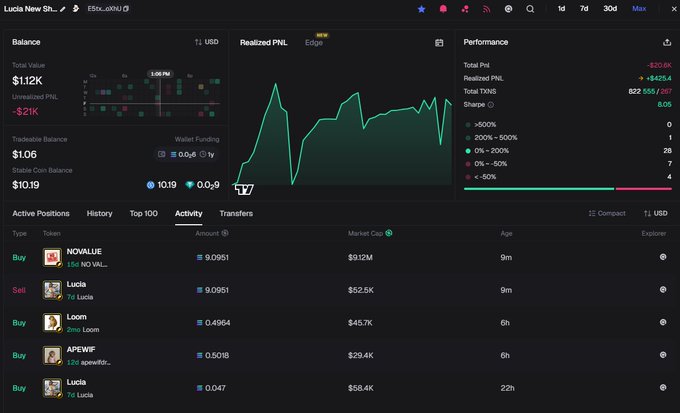The height and width of the screenshot is (413, 680).
Task: Click the 0.4964 amount value
Action: 217,323
